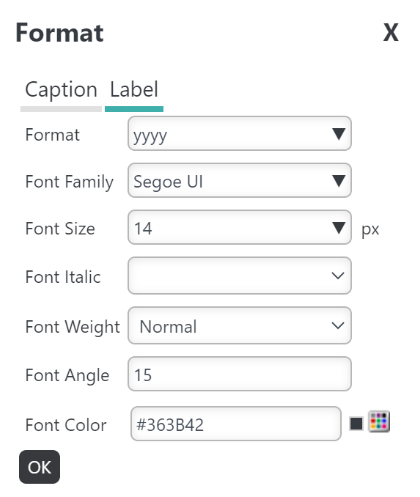Select the Label tab
The image size is (420, 497).
pos(134,90)
